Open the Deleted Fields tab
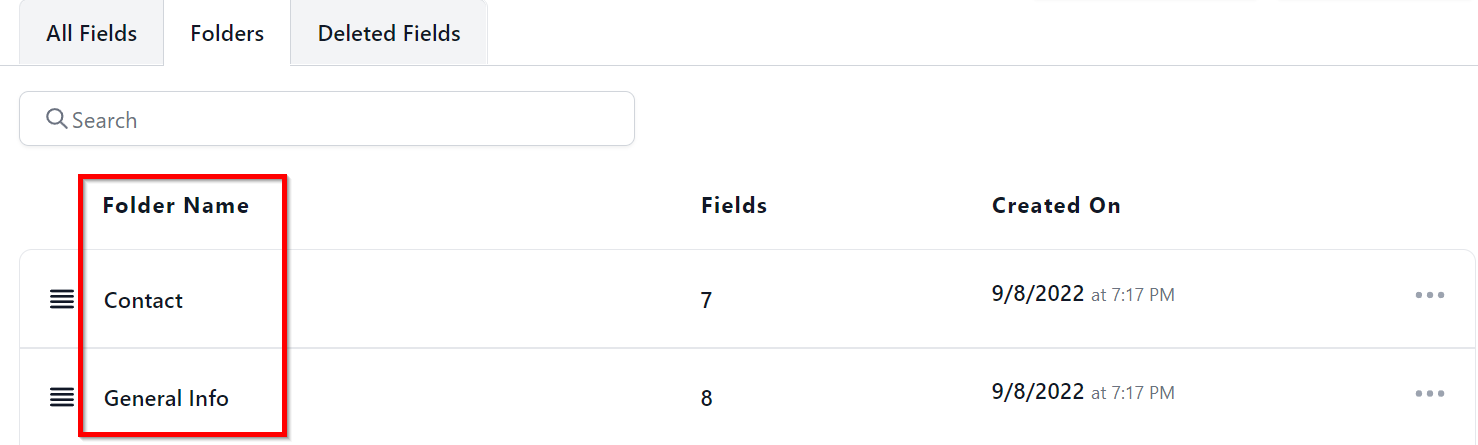 tap(389, 33)
